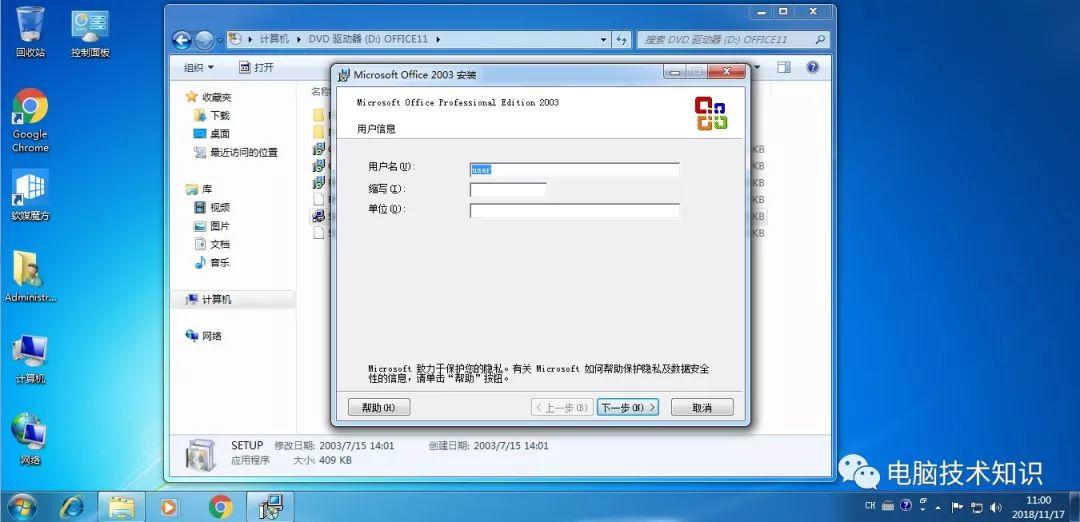The height and width of the screenshot is (522, 1080).
Task: Select the Google Chrome desktop shortcut
Action: point(30,121)
